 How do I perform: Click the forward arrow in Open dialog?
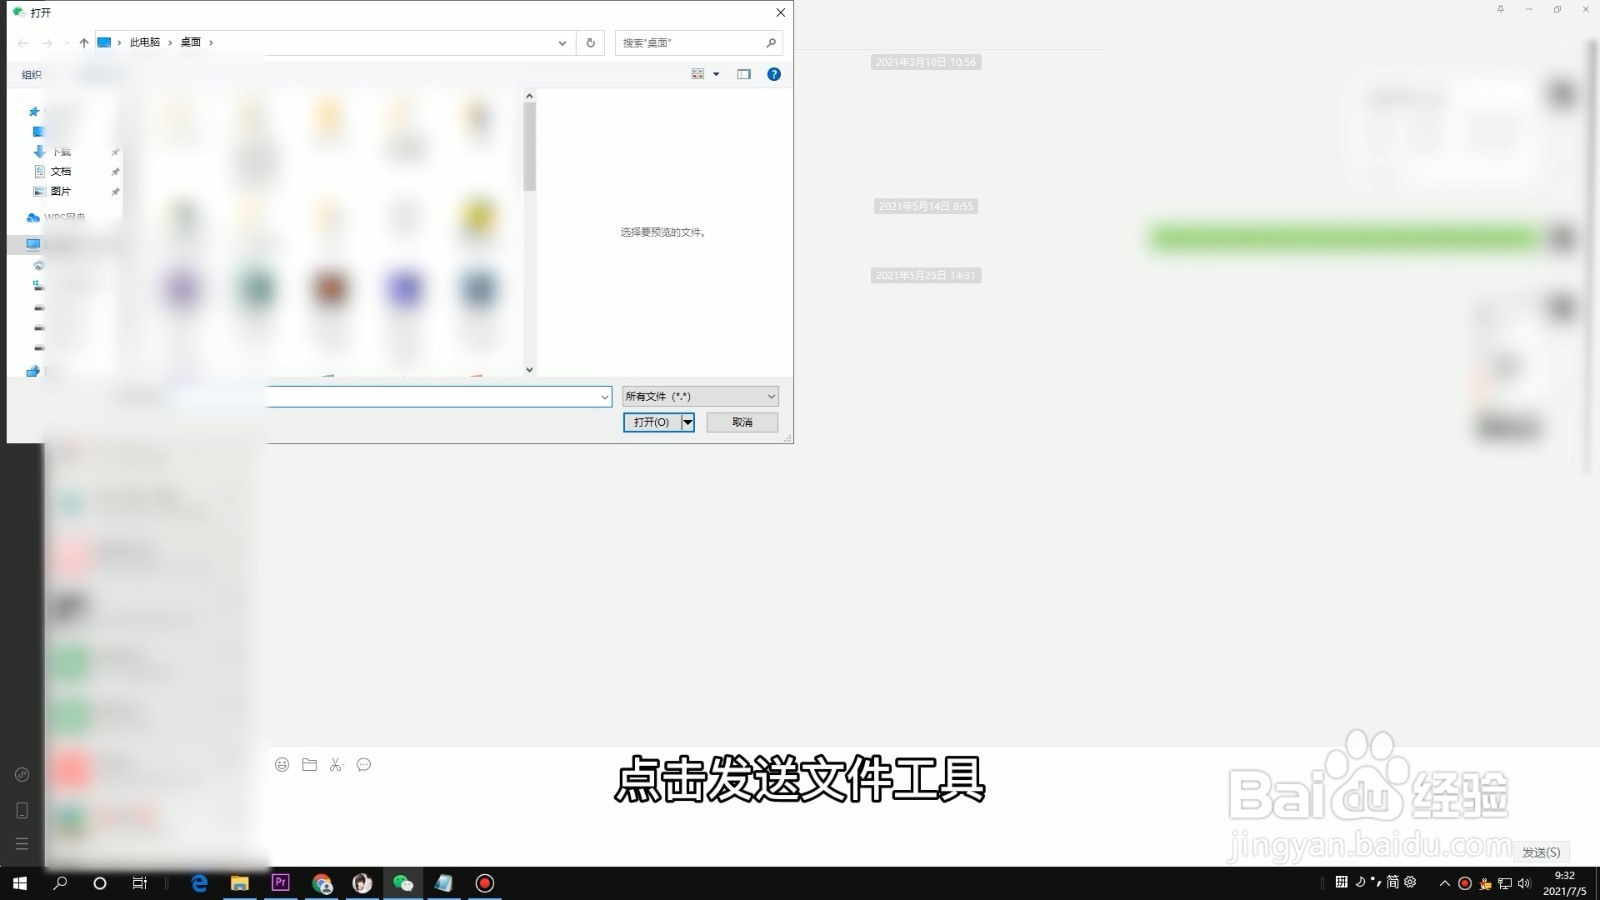(x=47, y=43)
